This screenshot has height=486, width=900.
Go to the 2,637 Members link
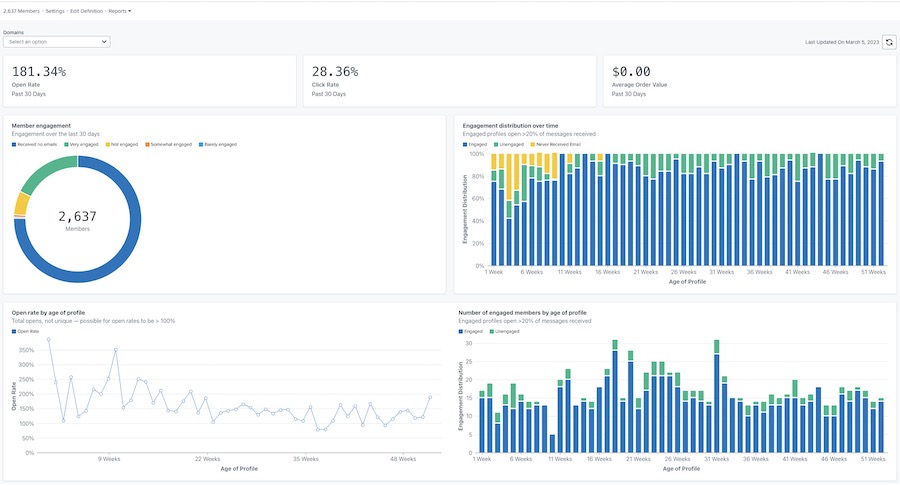point(21,10)
